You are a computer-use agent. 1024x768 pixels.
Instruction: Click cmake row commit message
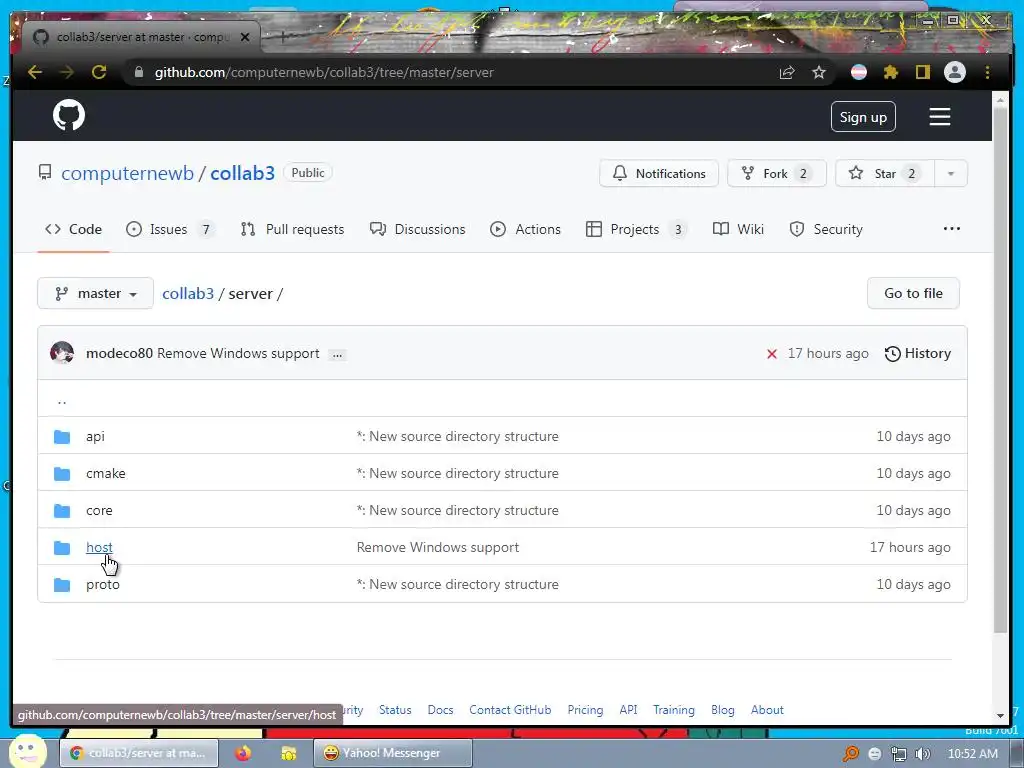tap(457, 473)
